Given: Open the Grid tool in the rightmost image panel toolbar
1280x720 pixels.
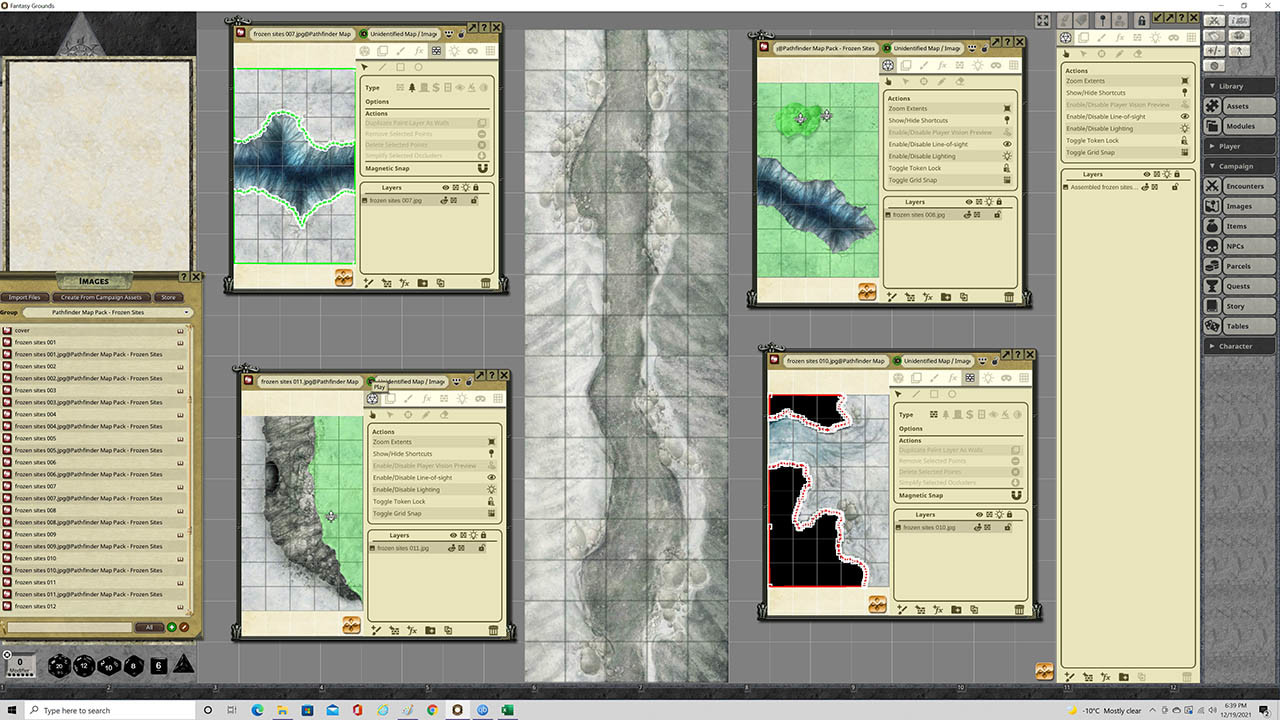Looking at the screenshot, I should (x=1192, y=38).
